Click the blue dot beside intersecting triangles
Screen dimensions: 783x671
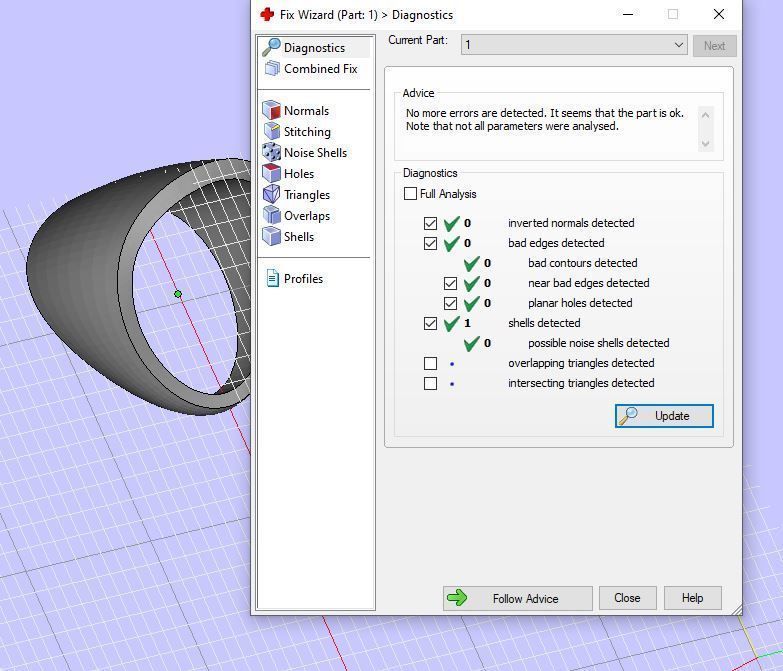pos(452,384)
